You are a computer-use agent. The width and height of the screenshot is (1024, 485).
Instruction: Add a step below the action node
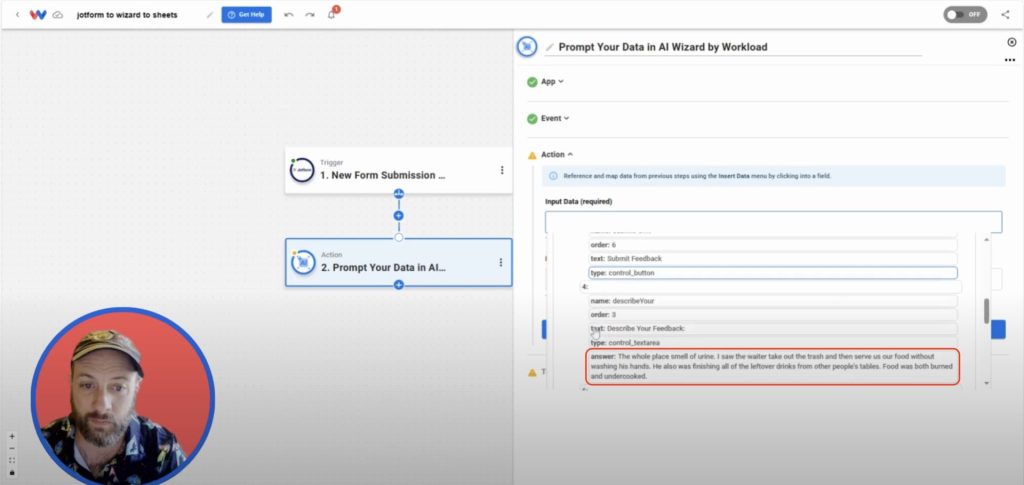tap(398, 285)
